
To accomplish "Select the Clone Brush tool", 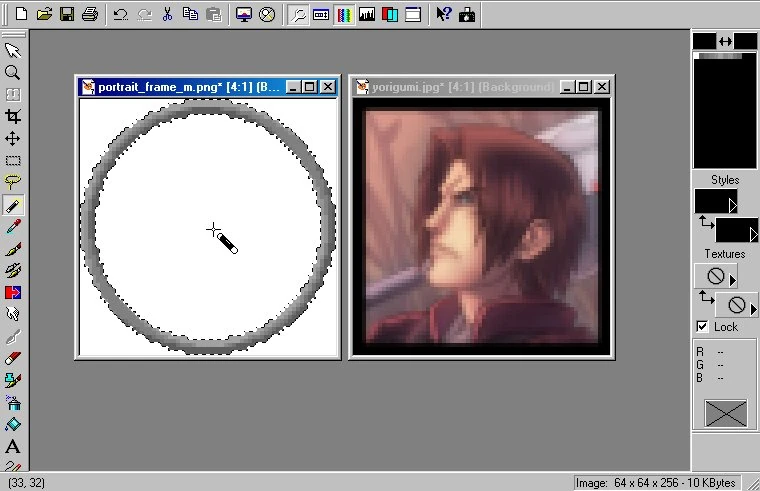I will 13,270.
